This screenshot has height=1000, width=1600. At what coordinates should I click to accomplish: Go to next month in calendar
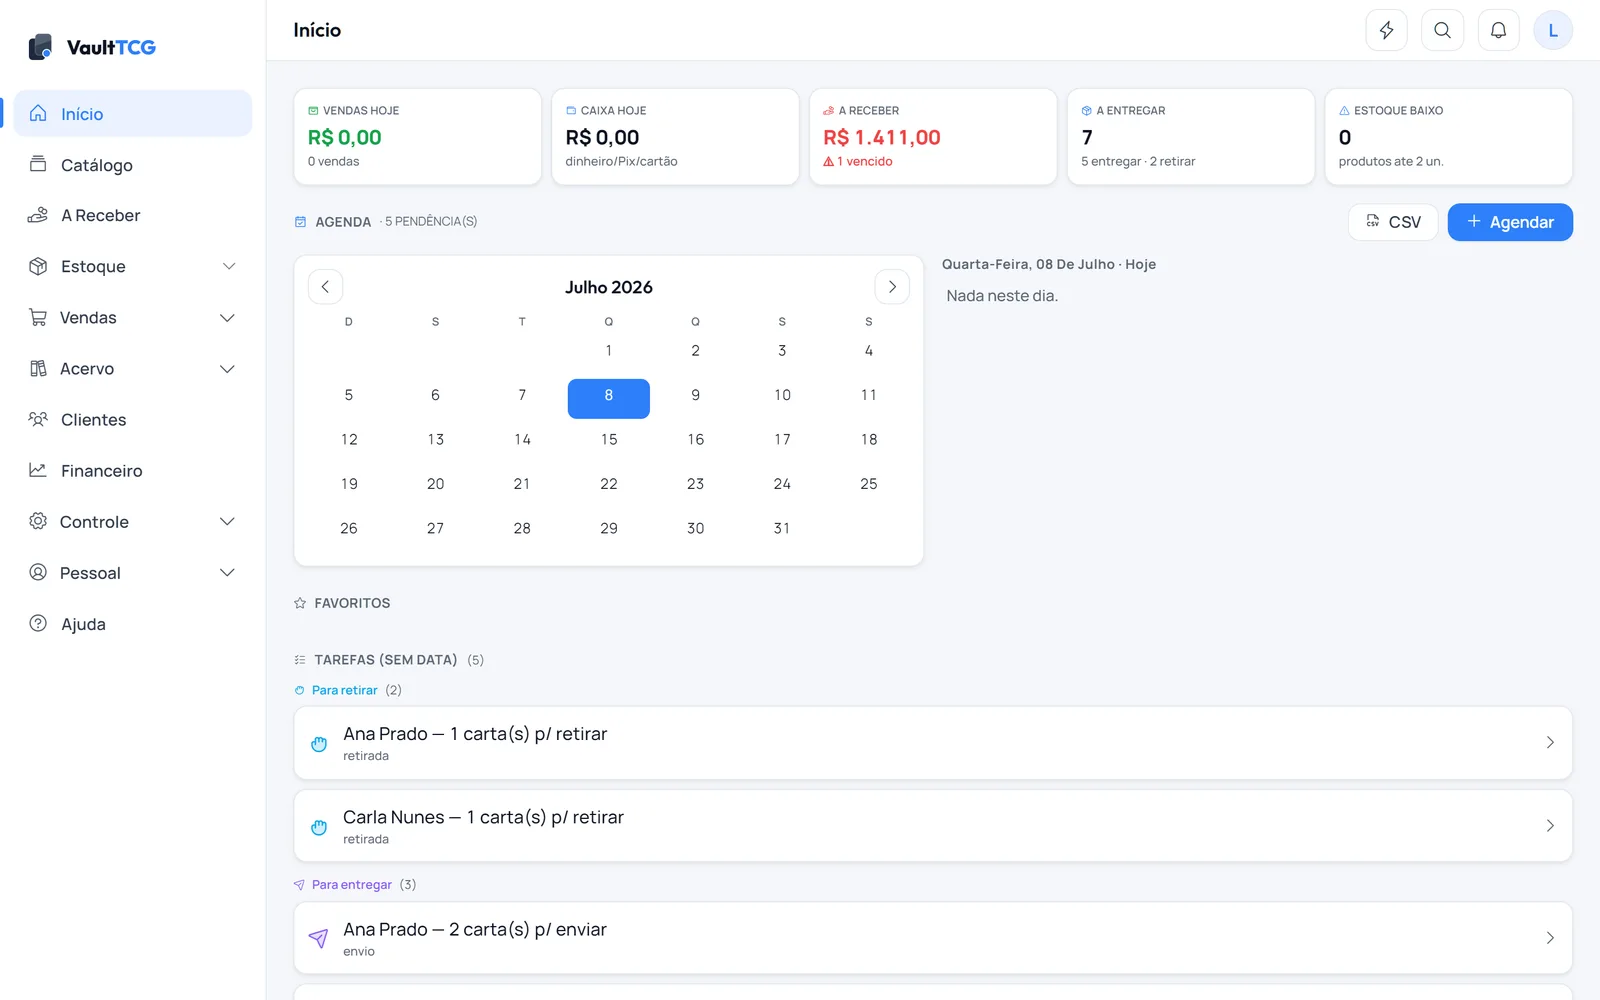892,287
